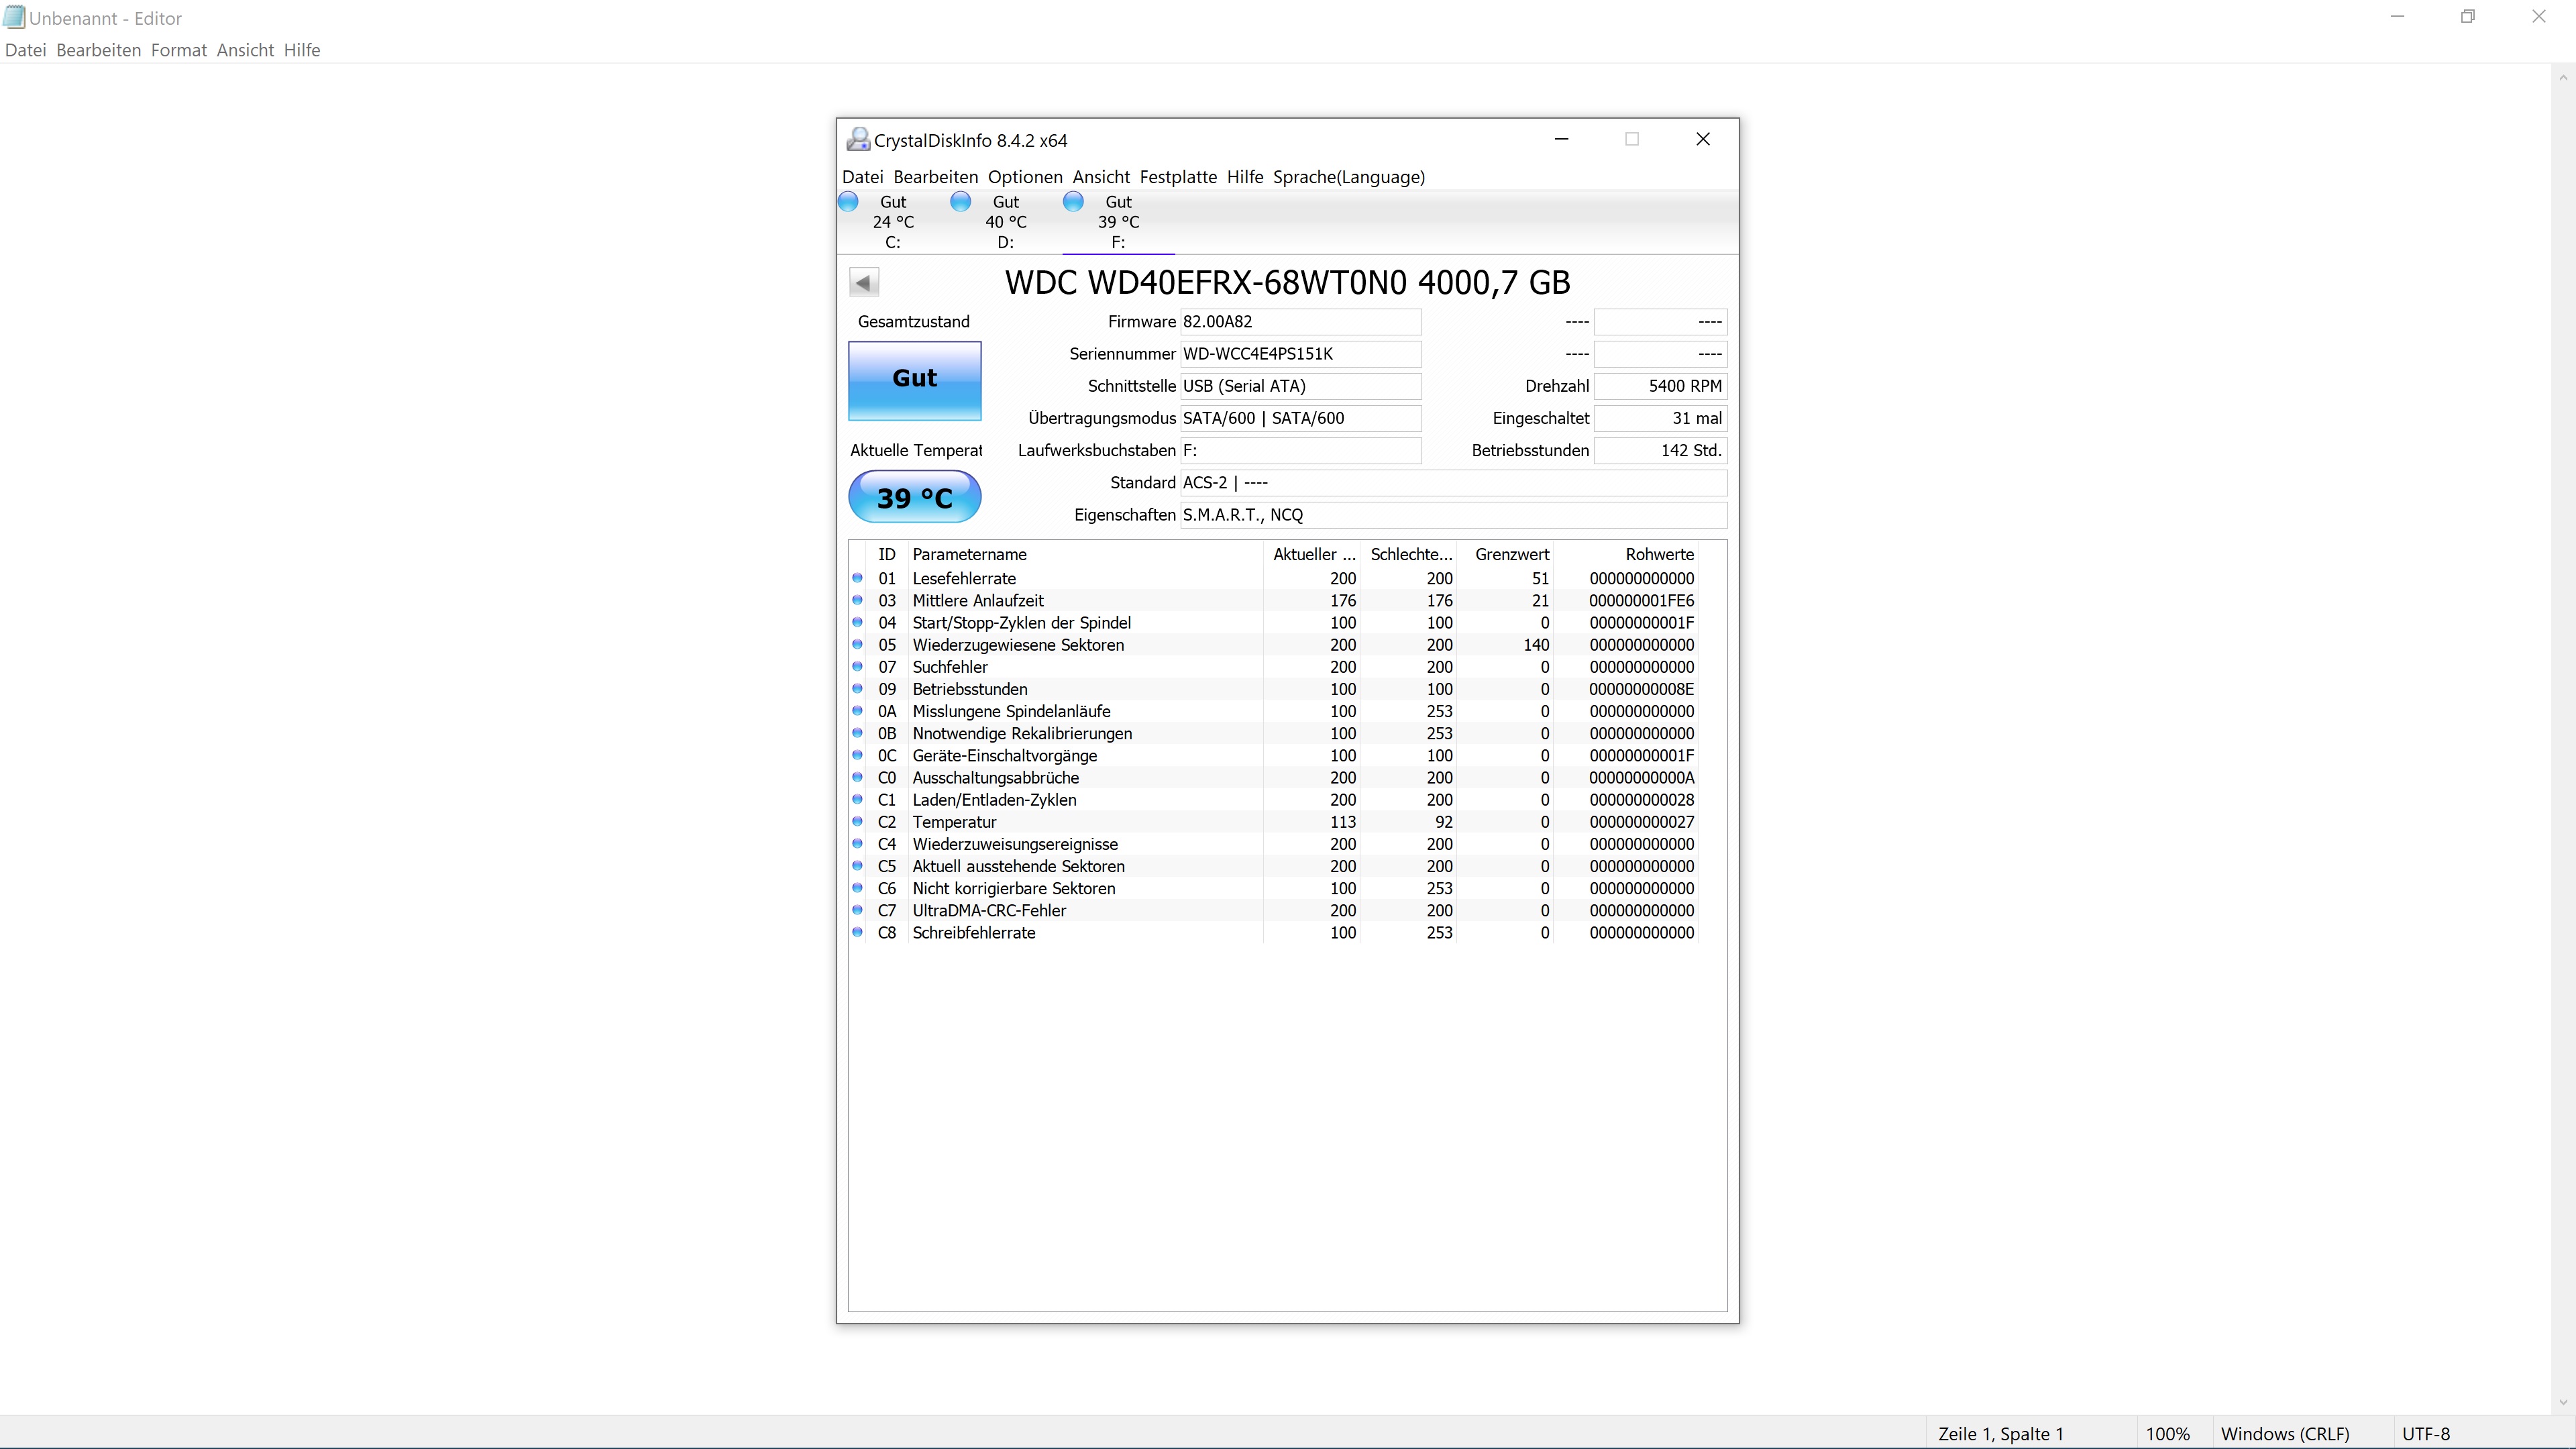Open the Festplatte menu
The height and width of the screenshot is (1449, 2576).
tap(1178, 177)
